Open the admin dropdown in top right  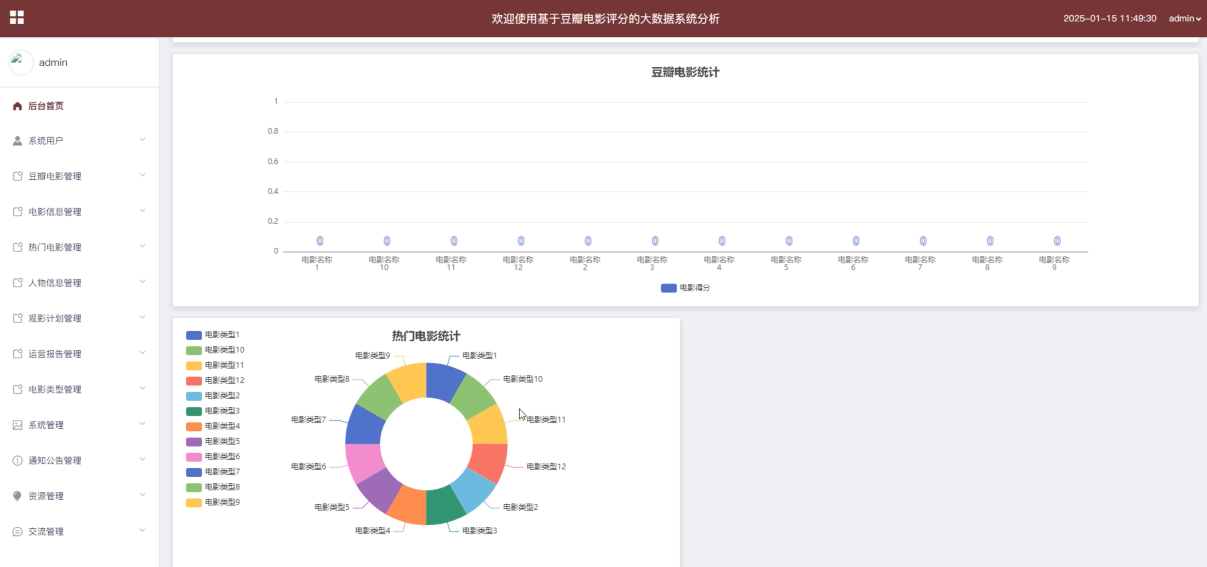tap(1184, 18)
